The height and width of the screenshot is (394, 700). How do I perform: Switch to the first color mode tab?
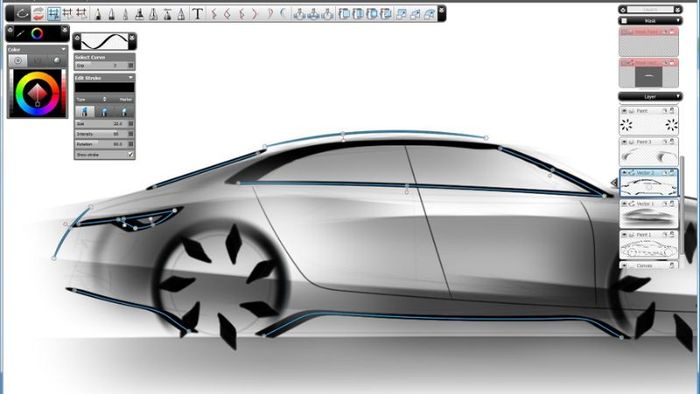pos(18,60)
